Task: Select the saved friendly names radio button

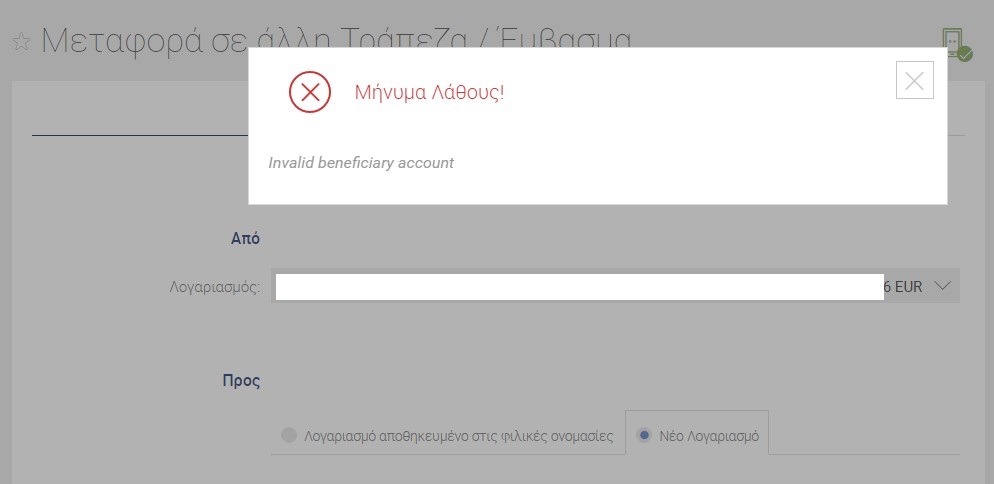Action: (289, 435)
